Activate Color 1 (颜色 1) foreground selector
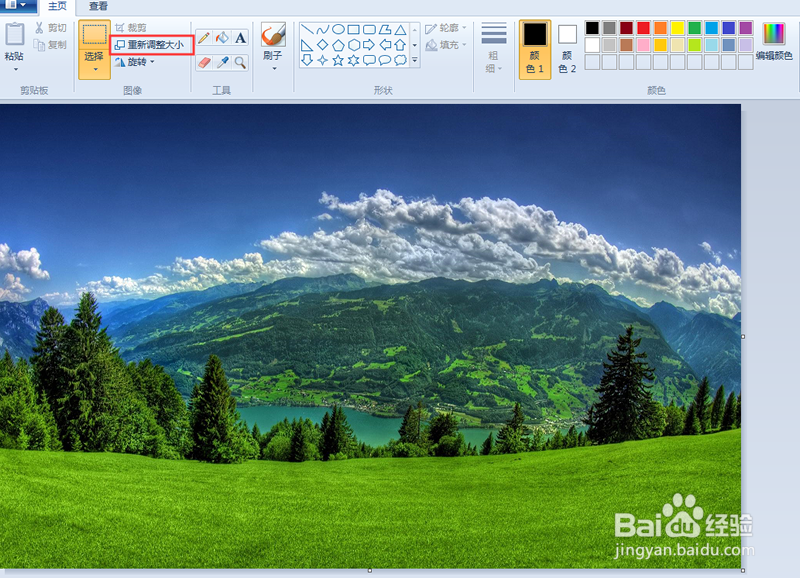The image size is (800, 578). point(535,49)
